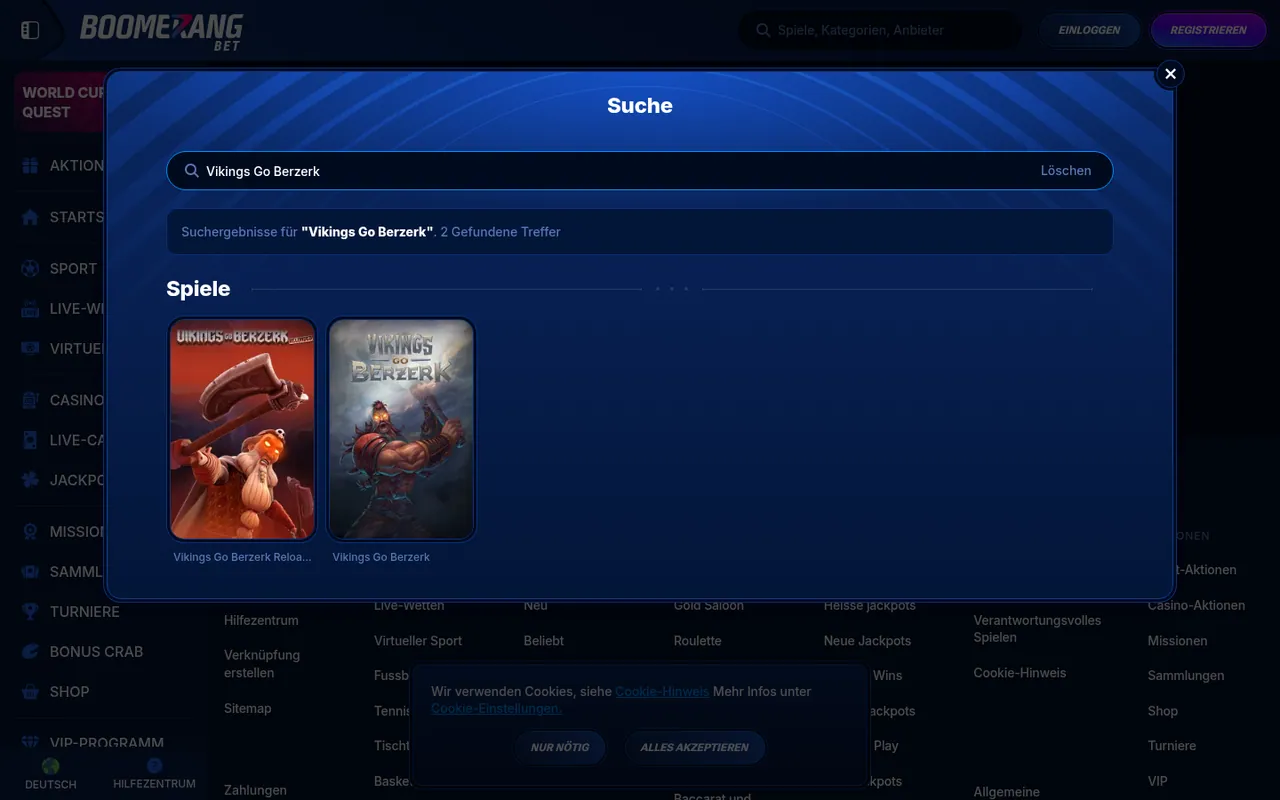Click the Verknüpfung erstellen footer link
Image resolution: width=1280 pixels, height=800 pixels.
[x=262, y=664]
